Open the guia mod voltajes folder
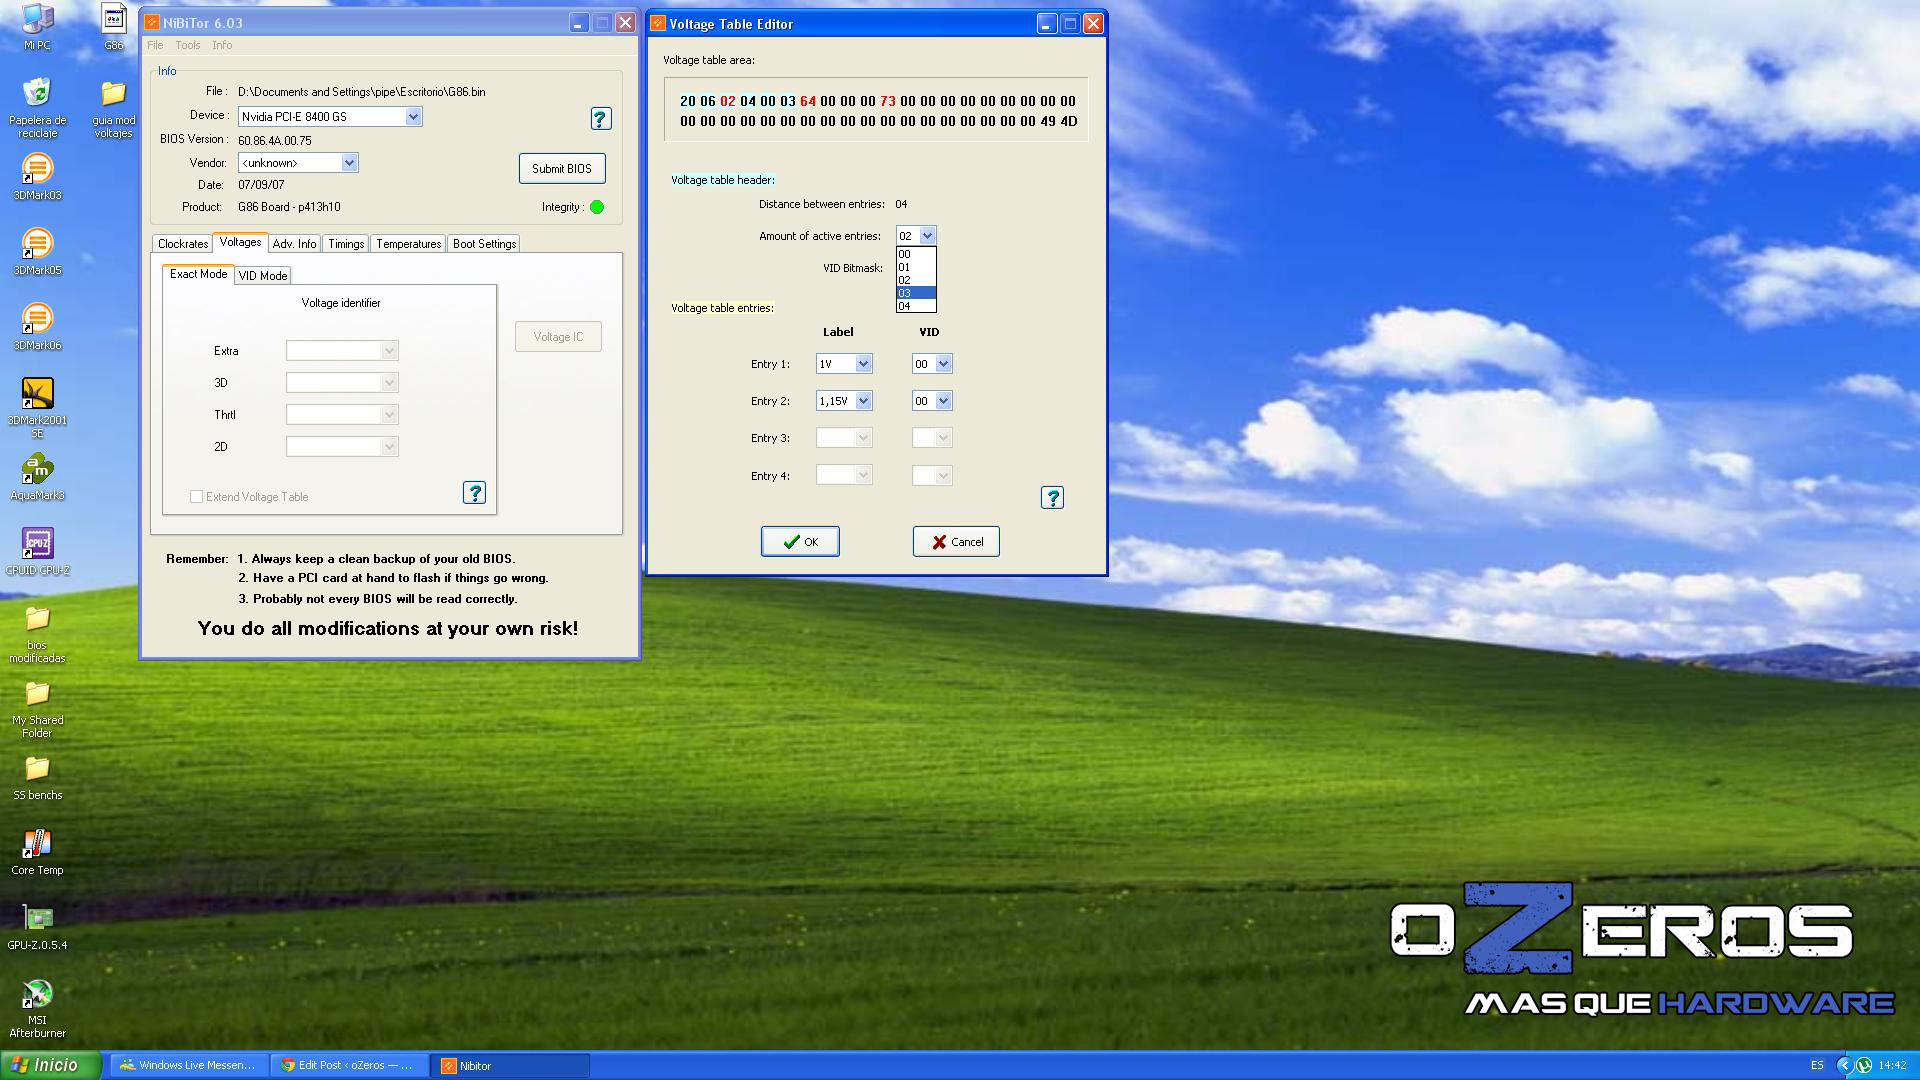This screenshot has width=1920, height=1080. click(114, 107)
